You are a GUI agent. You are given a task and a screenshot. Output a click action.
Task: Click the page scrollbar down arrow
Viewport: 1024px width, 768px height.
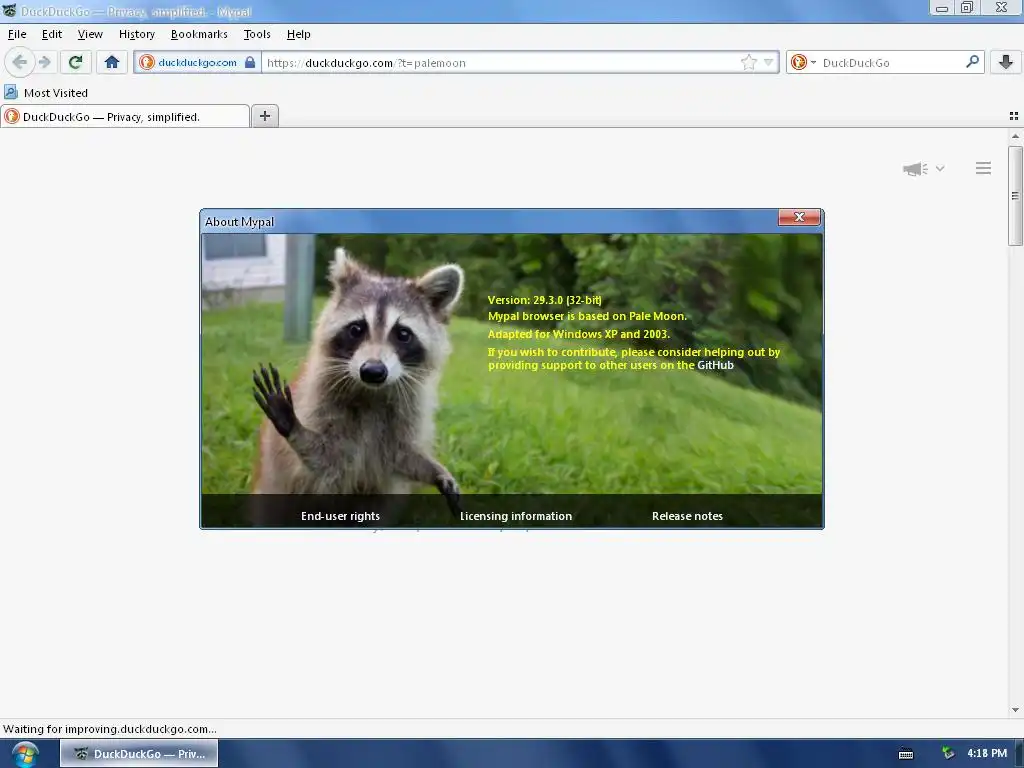[x=1015, y=710]
